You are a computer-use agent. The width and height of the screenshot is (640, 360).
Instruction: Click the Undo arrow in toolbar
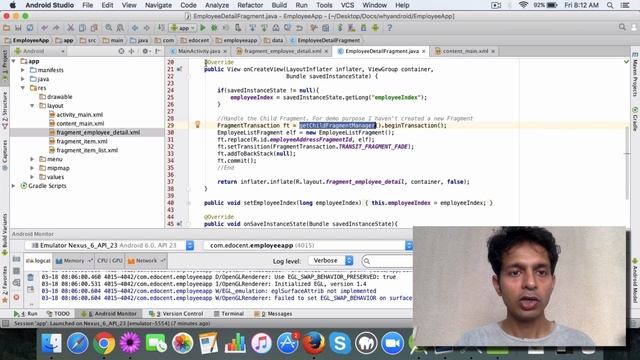click(x=44, y=28)
